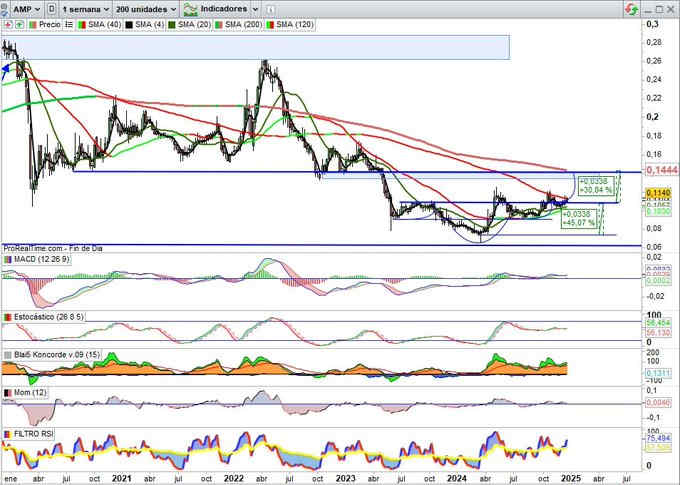Click the +30,84 % measurement box
The height and width of the screenshot is (485, 680).
596,186
